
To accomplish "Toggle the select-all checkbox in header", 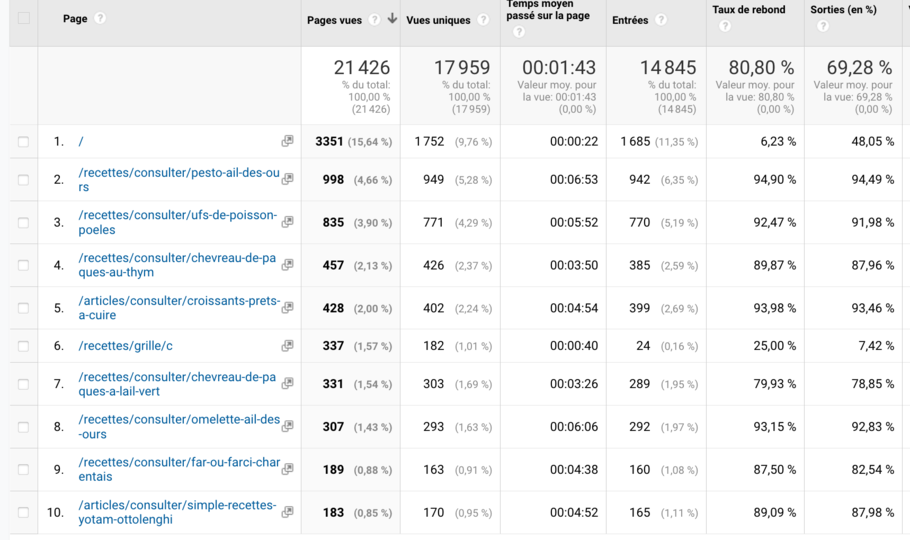I will pos(23,18).
